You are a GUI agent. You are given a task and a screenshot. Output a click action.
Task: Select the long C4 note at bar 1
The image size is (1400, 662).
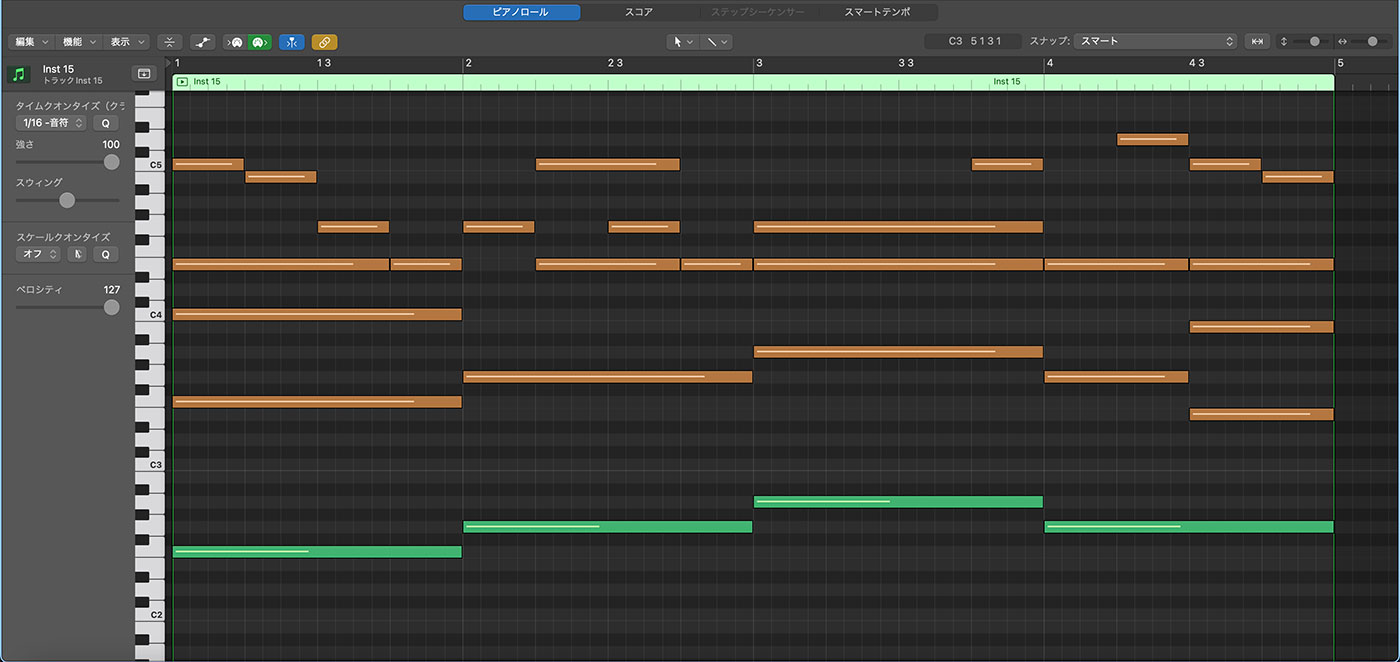(x=317, y=315)
